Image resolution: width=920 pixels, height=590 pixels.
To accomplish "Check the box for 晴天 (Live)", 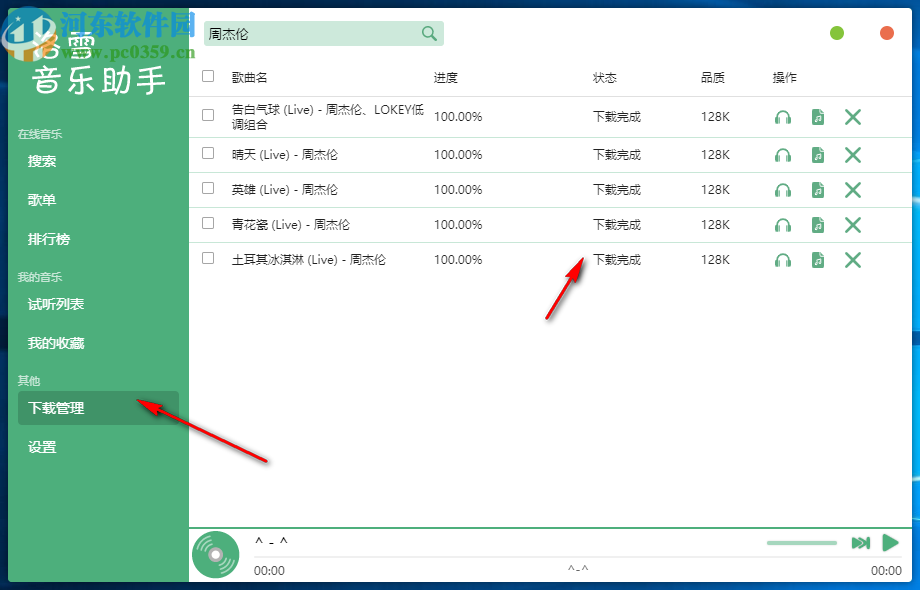I will [x=208, y=153].
